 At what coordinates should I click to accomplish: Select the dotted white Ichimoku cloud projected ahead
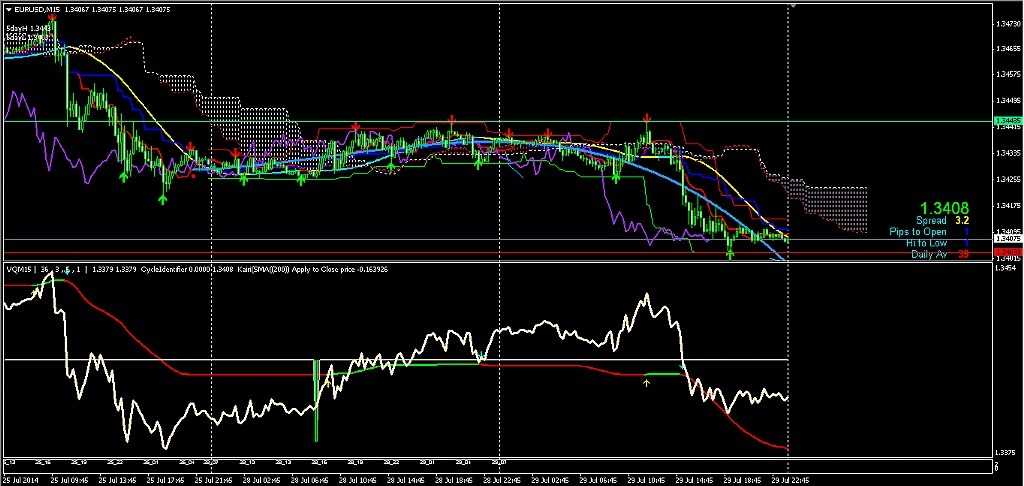point(830,205)
